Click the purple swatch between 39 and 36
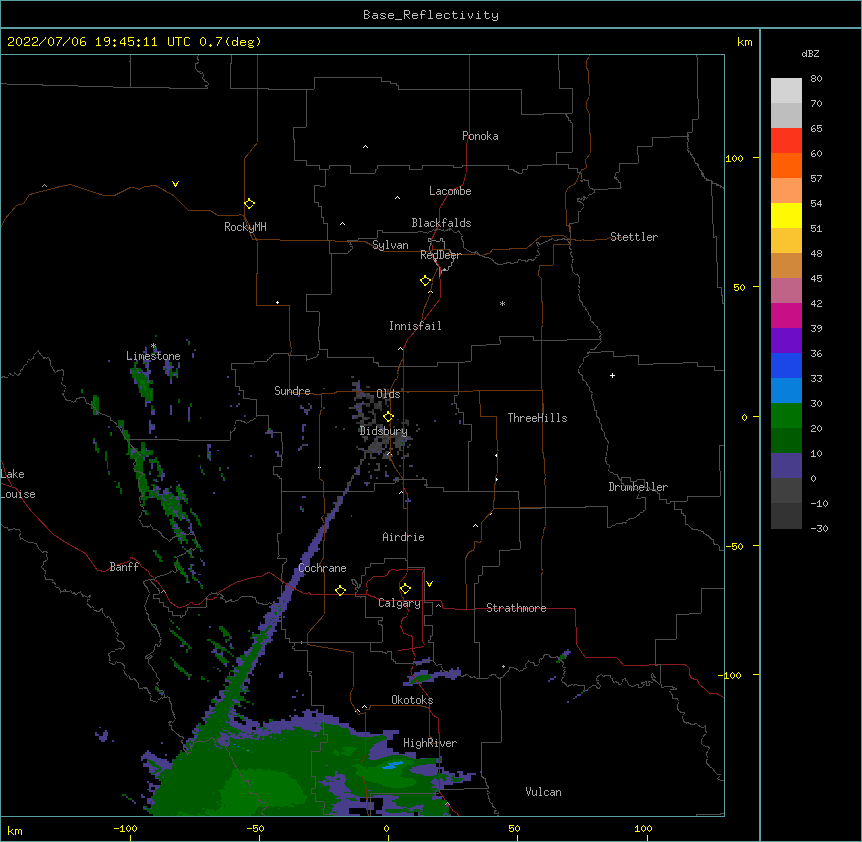Viewport: 862px width, 842px height. [x=786, y=341]
